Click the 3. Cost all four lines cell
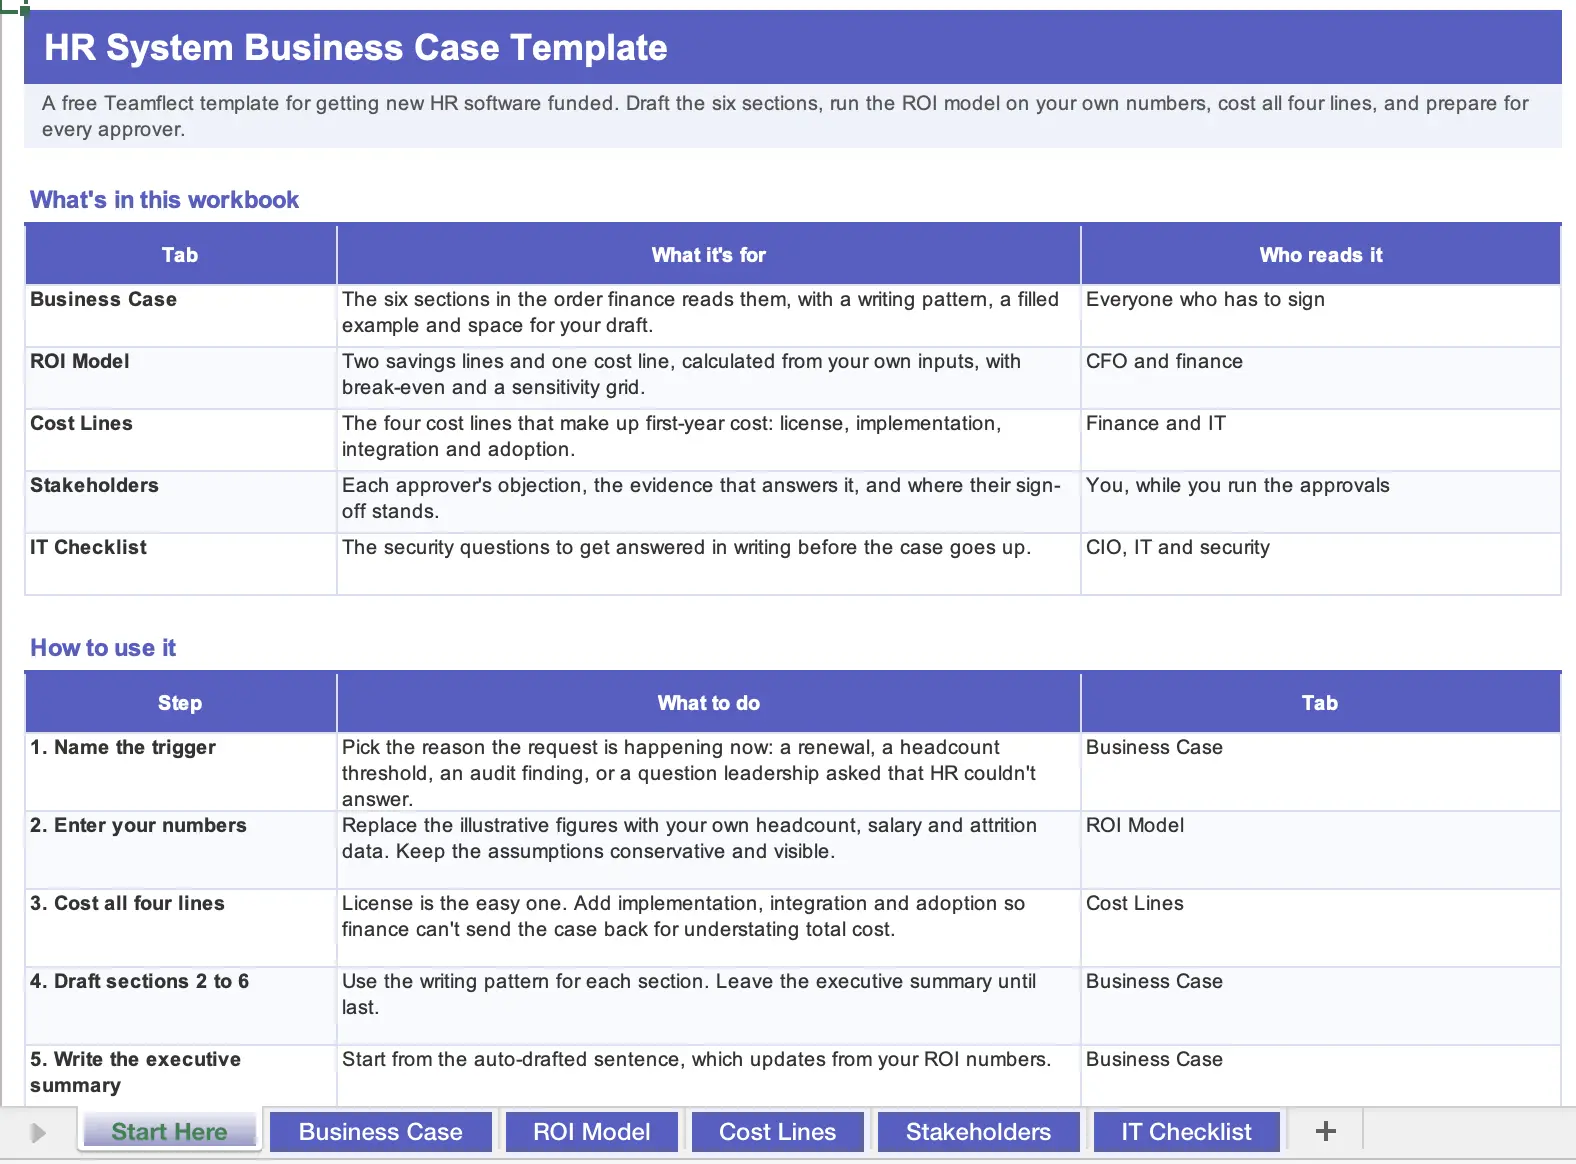The image size is (1576, 1164). 180,928
